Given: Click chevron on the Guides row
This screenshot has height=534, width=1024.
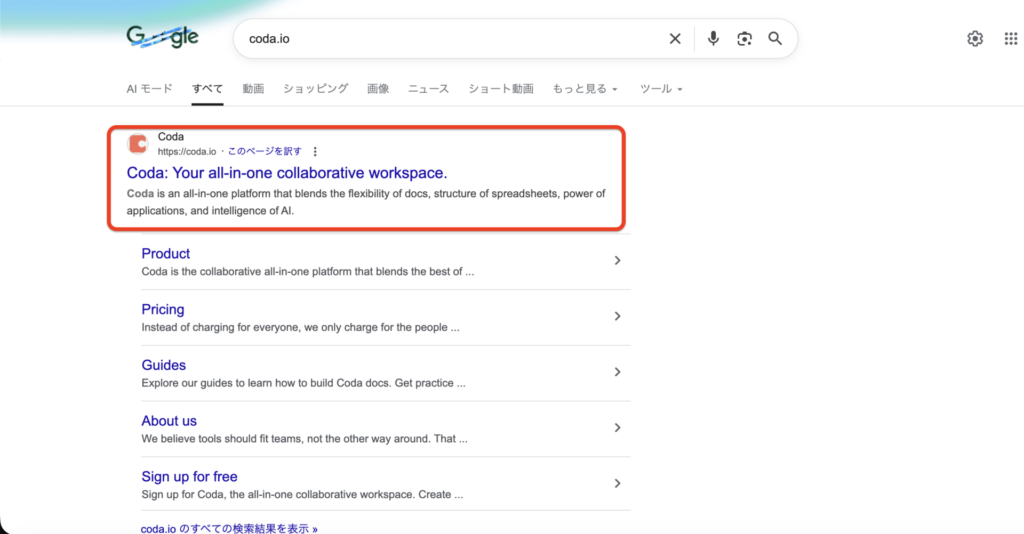Looking at the screenshot, I should point(617,372).
